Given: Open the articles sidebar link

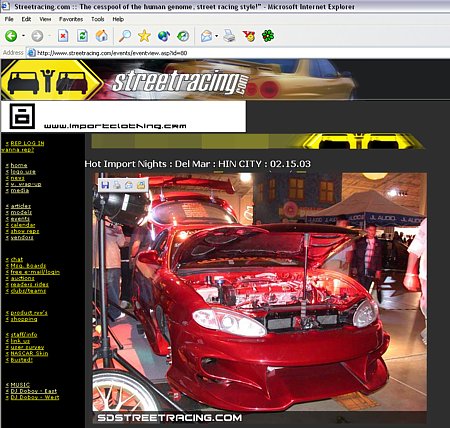Looking at the screenshot, I should click(x=21, y=206).
